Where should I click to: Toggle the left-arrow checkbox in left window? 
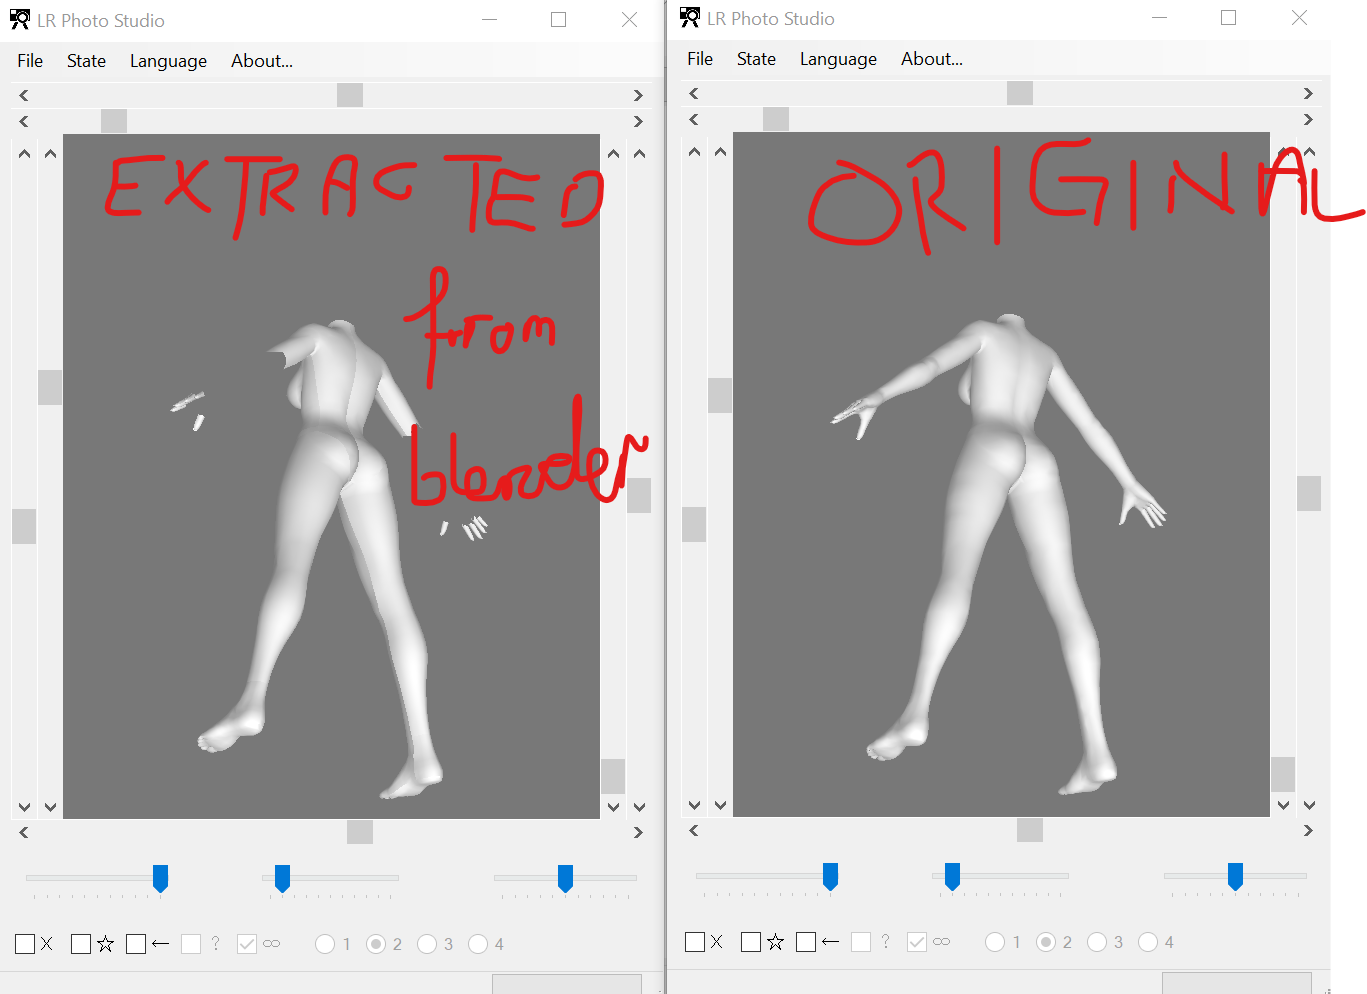(x=136, y=944)
